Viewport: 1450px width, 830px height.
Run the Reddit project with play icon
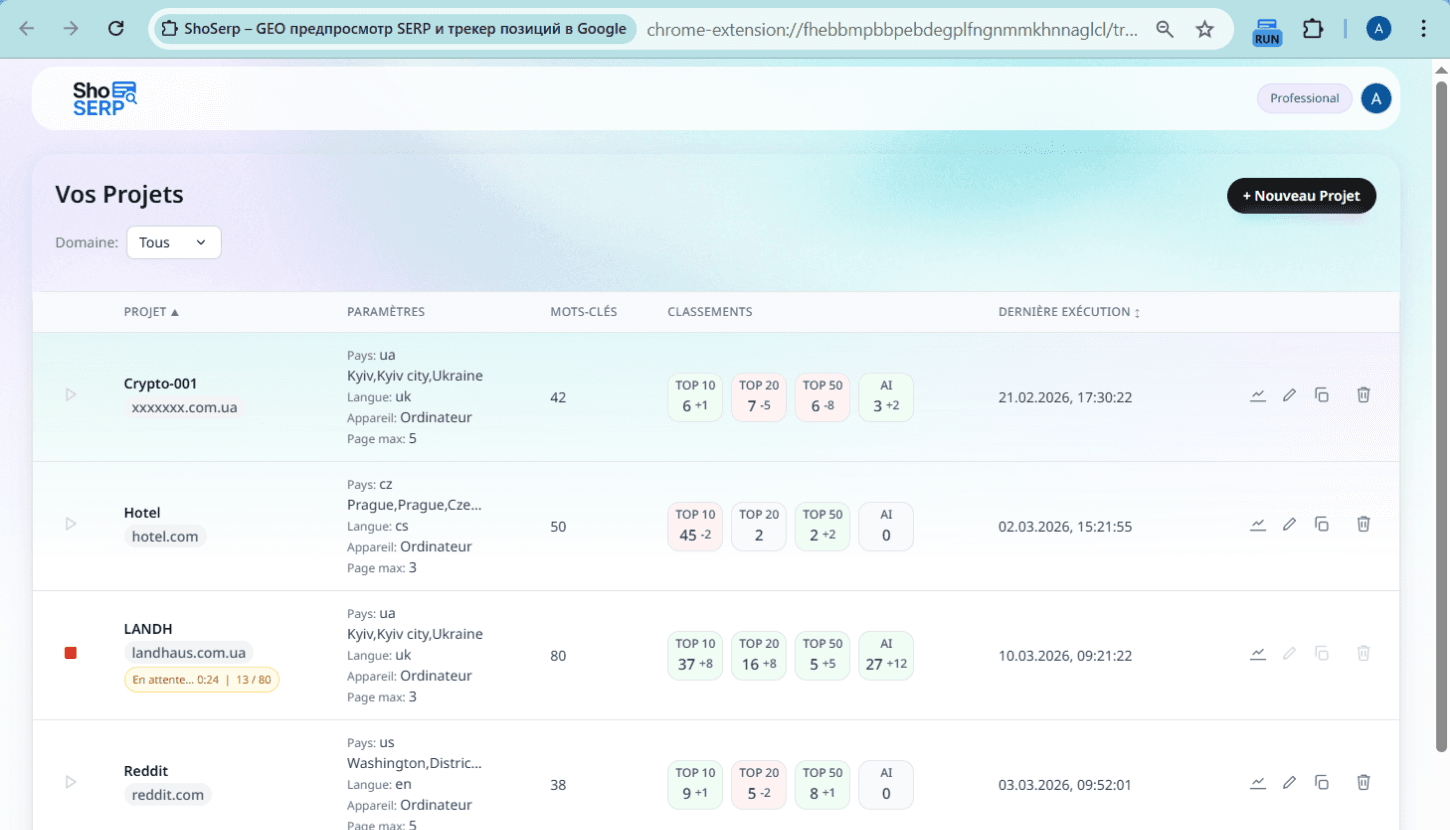click(x=71, y=782)
